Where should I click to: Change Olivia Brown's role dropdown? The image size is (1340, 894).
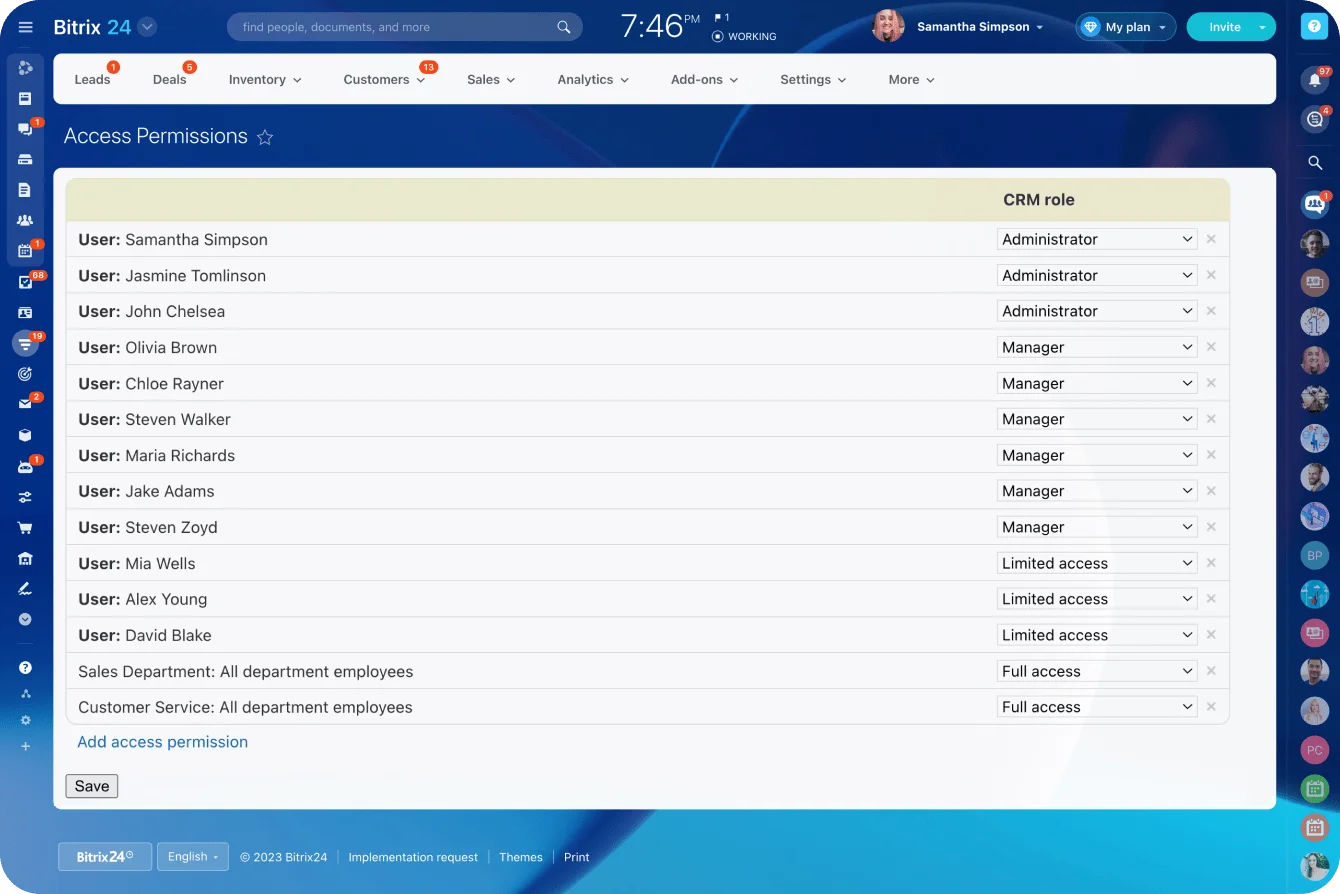(1096, 347)
